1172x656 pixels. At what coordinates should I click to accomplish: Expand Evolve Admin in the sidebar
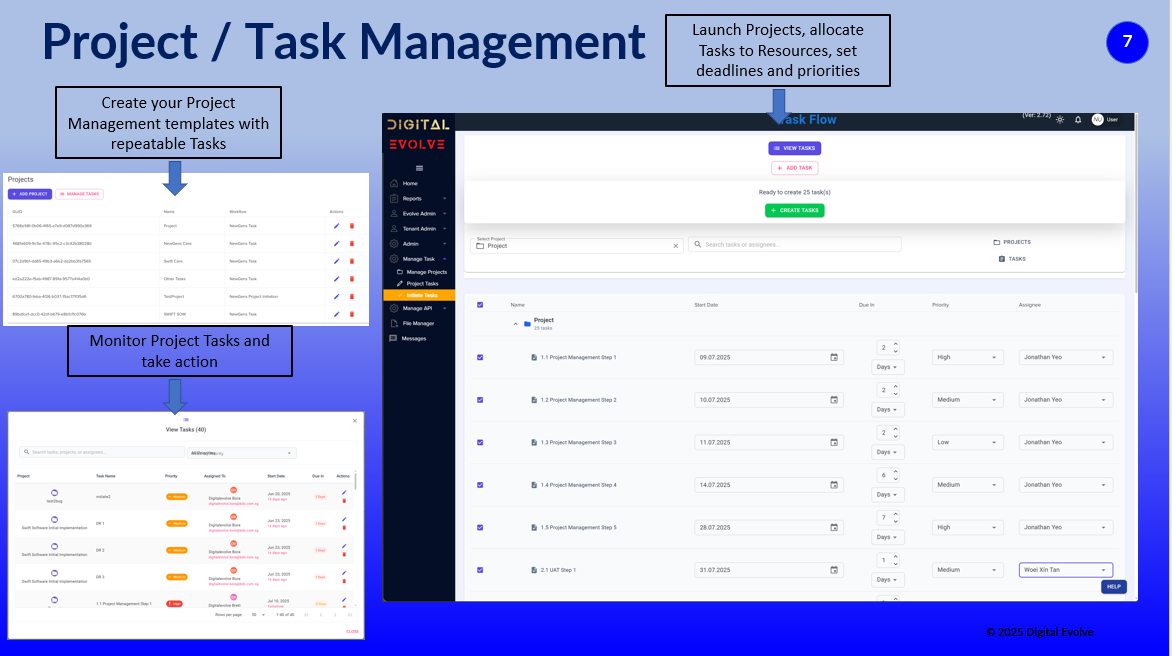[x=419, y=214]
